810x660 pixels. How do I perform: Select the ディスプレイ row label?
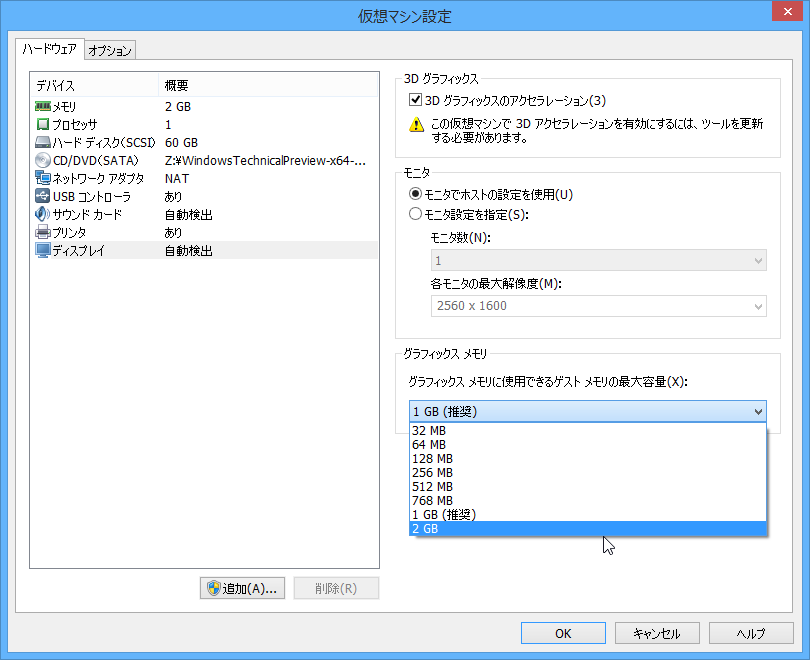click(x=79, y=250)
